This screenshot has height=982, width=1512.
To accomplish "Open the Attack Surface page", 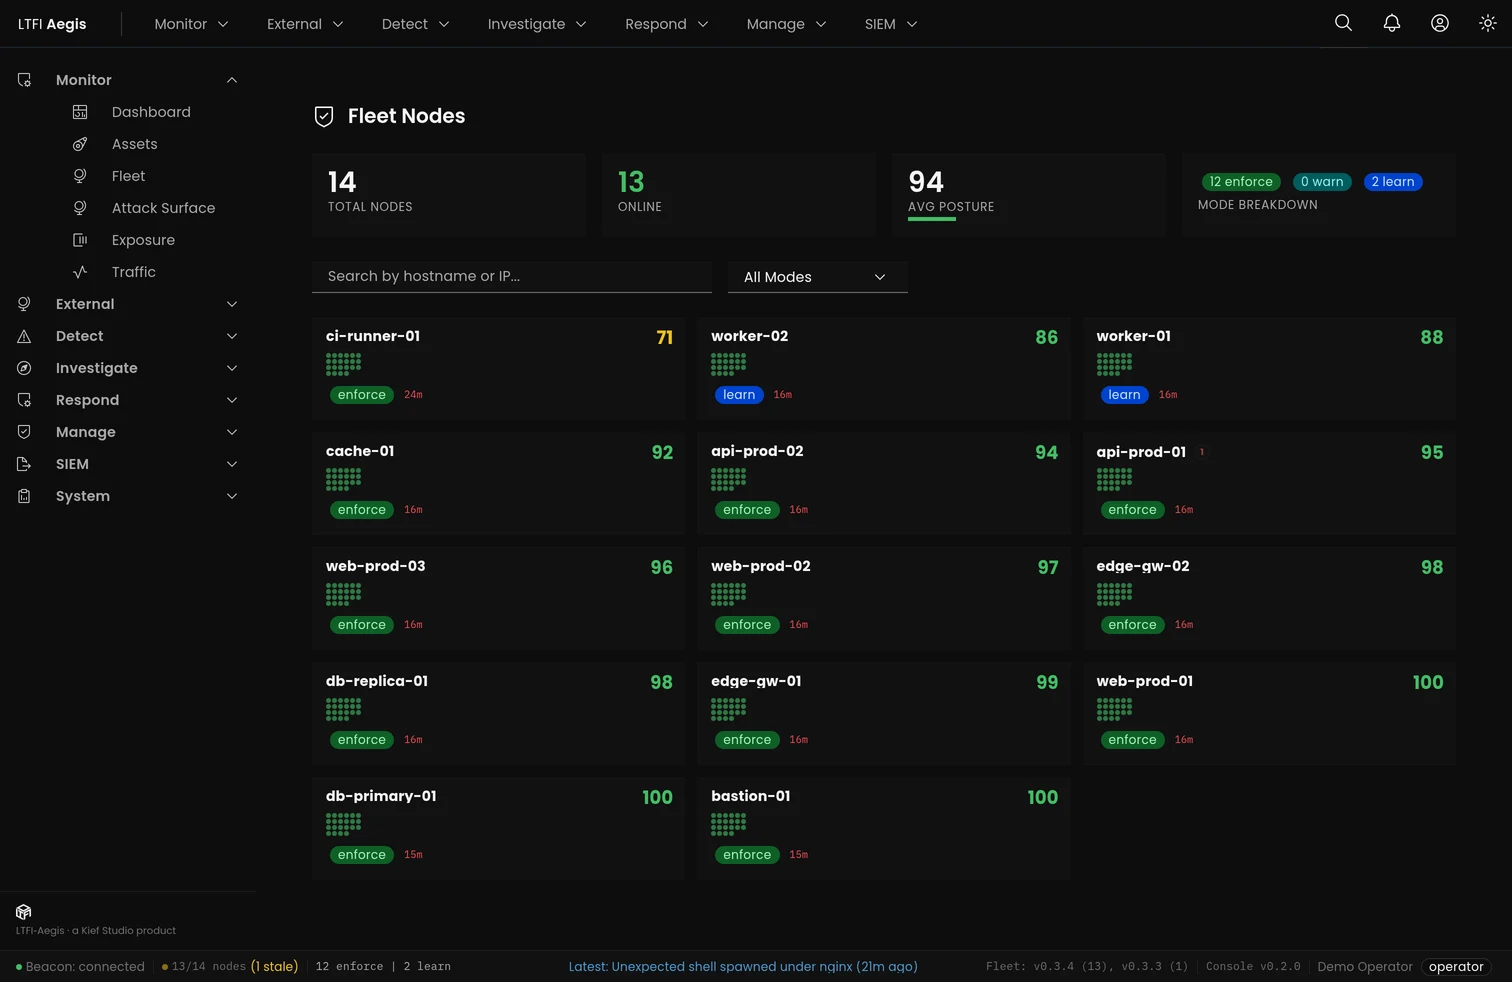I will coord(163,208).
